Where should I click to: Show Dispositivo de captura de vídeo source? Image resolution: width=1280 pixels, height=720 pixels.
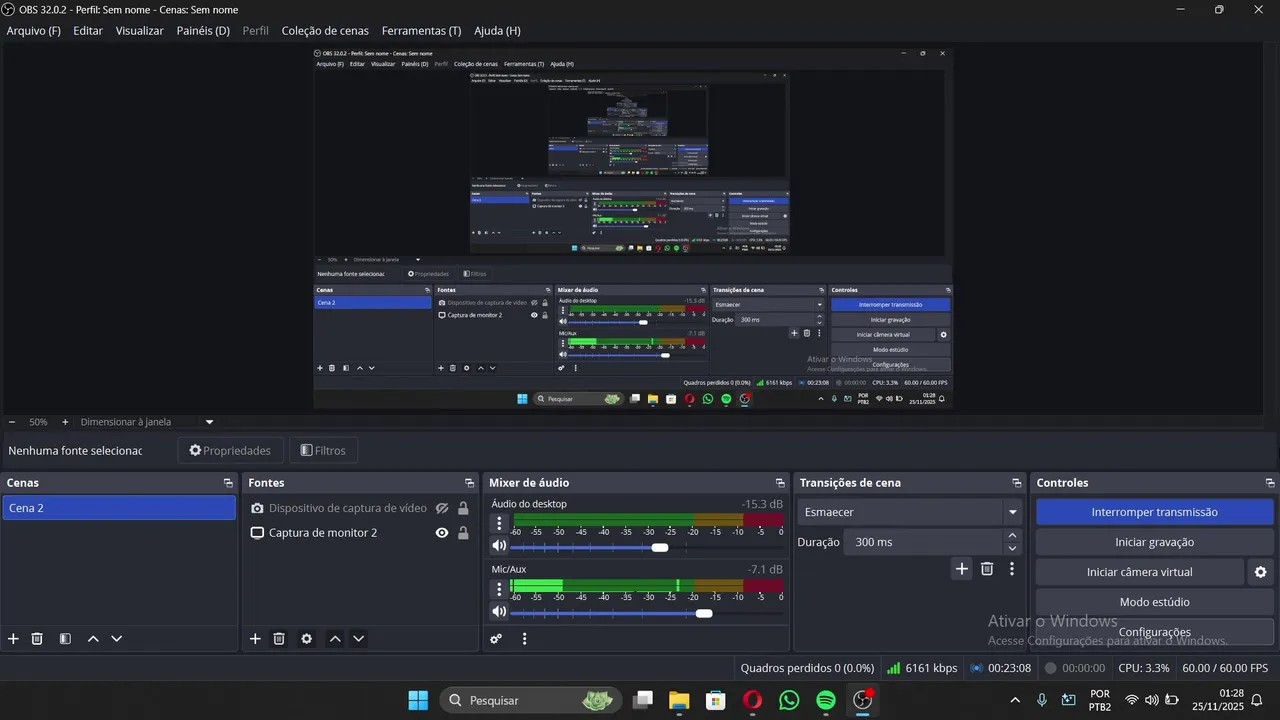[442, 508]
